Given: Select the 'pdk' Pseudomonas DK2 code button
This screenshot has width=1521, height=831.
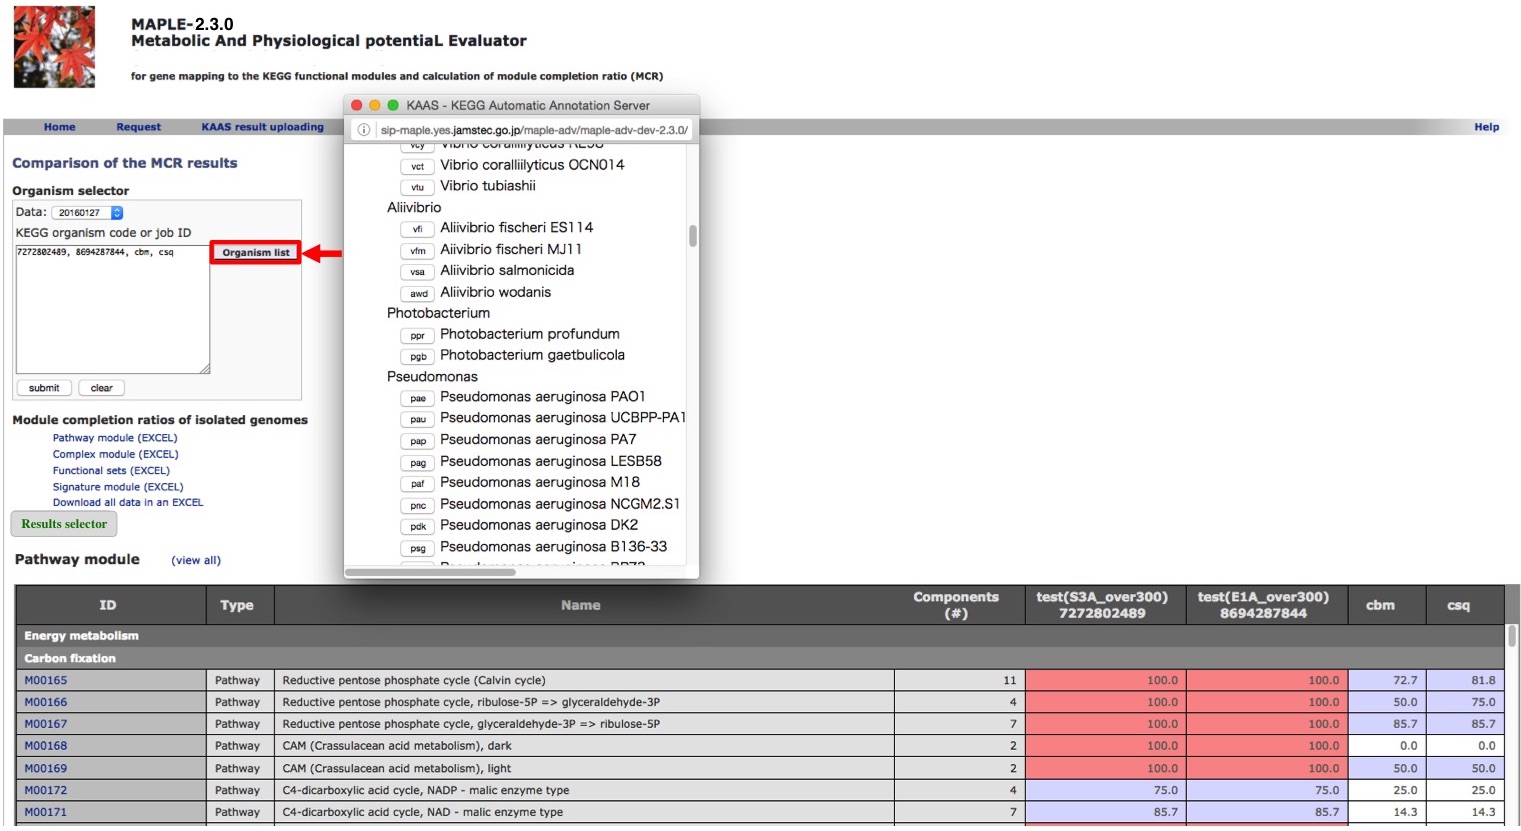Looking at the screenshot, I should pyautogui.click(x=418, y=527).
